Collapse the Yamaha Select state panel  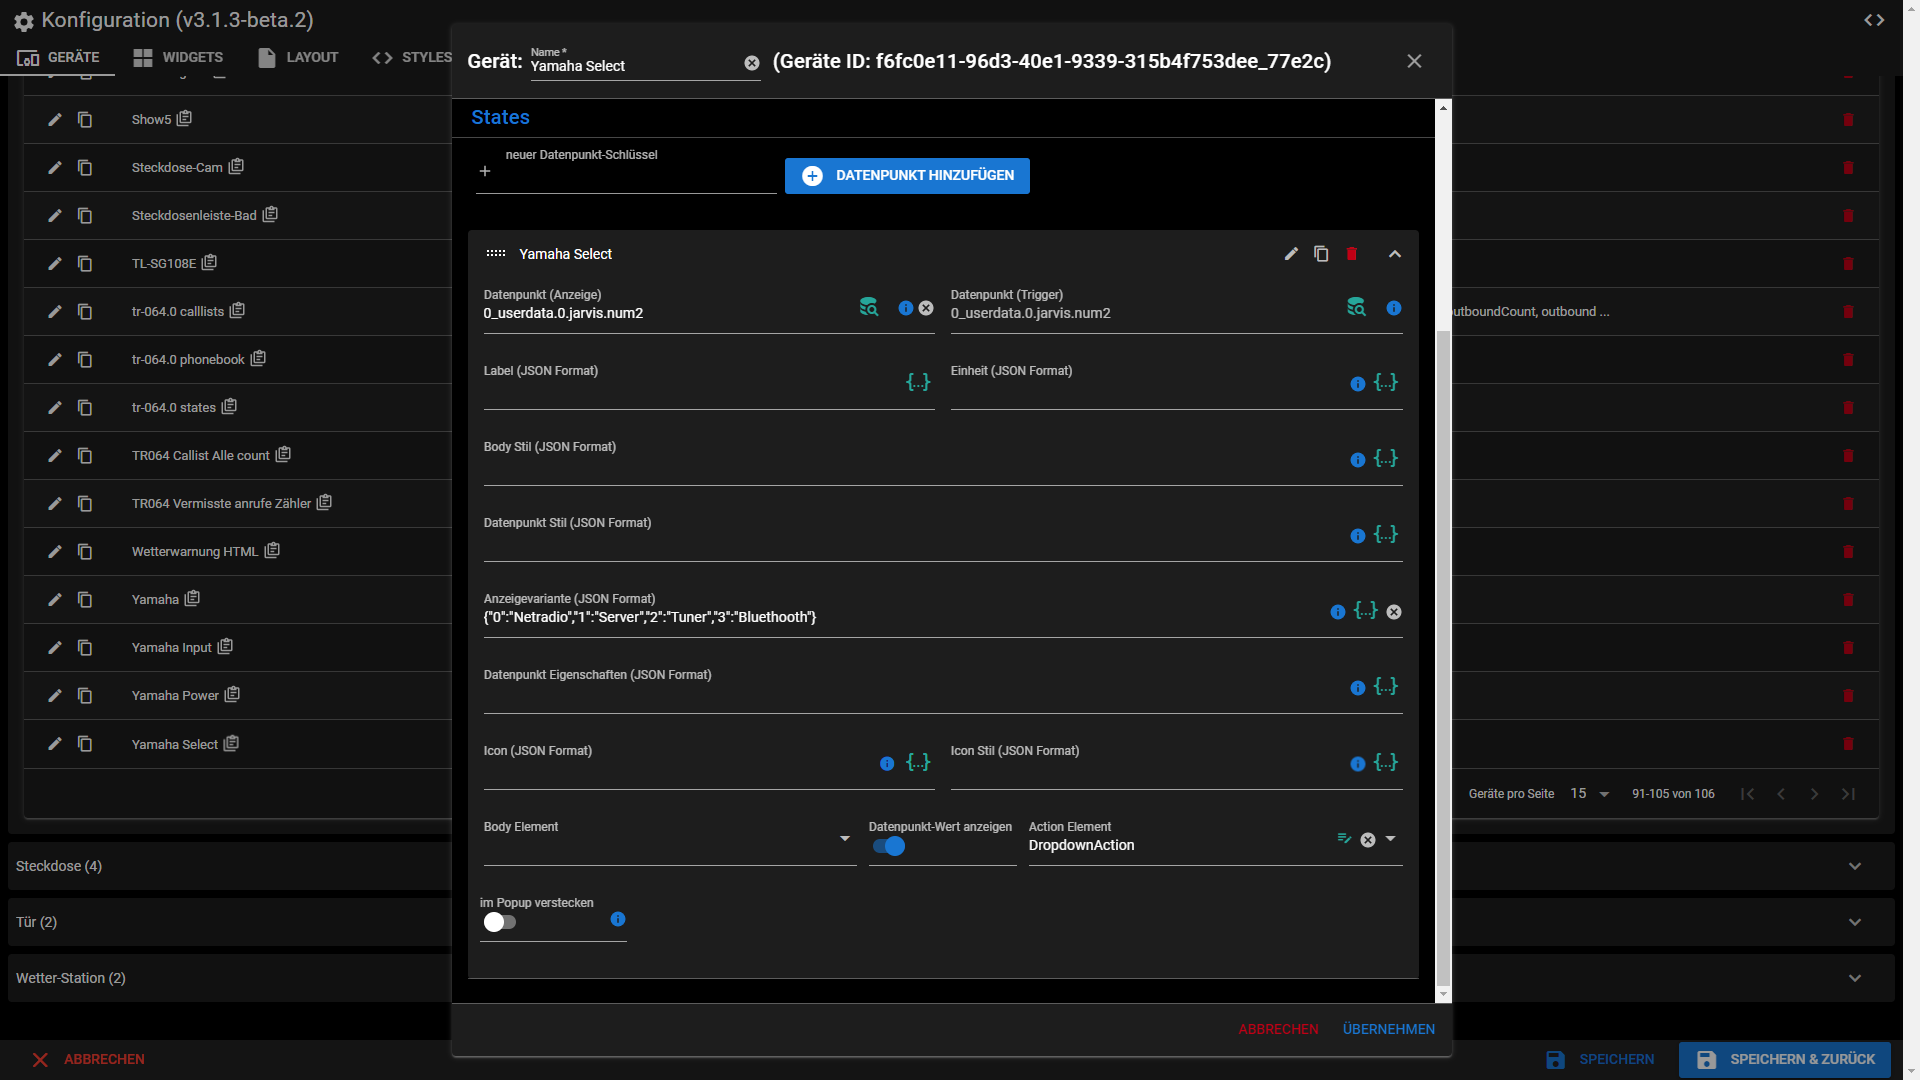[x=1395, y=254]
